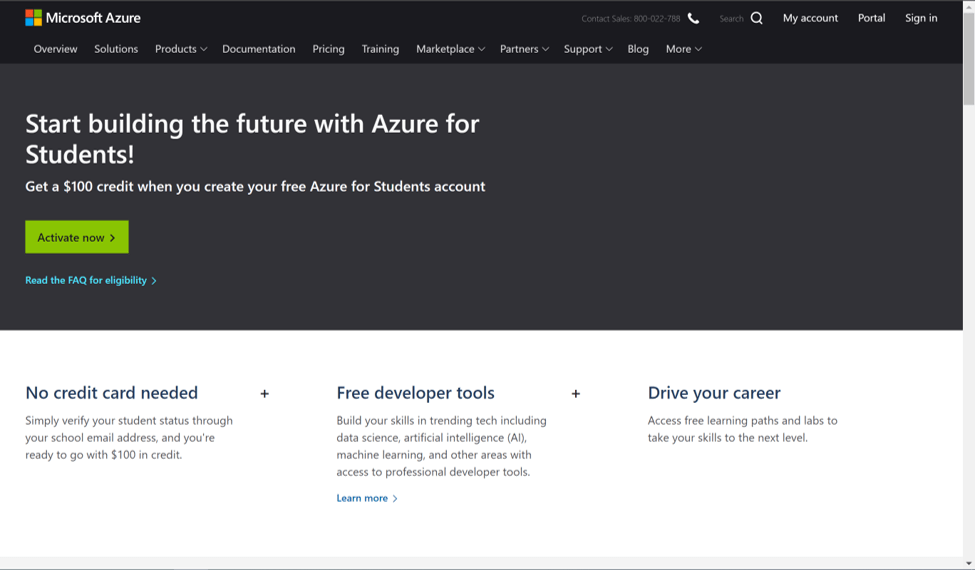Screen dimensions: 975x570
Task: Expand the Partners dropdown menu
Action: [524, 49]
